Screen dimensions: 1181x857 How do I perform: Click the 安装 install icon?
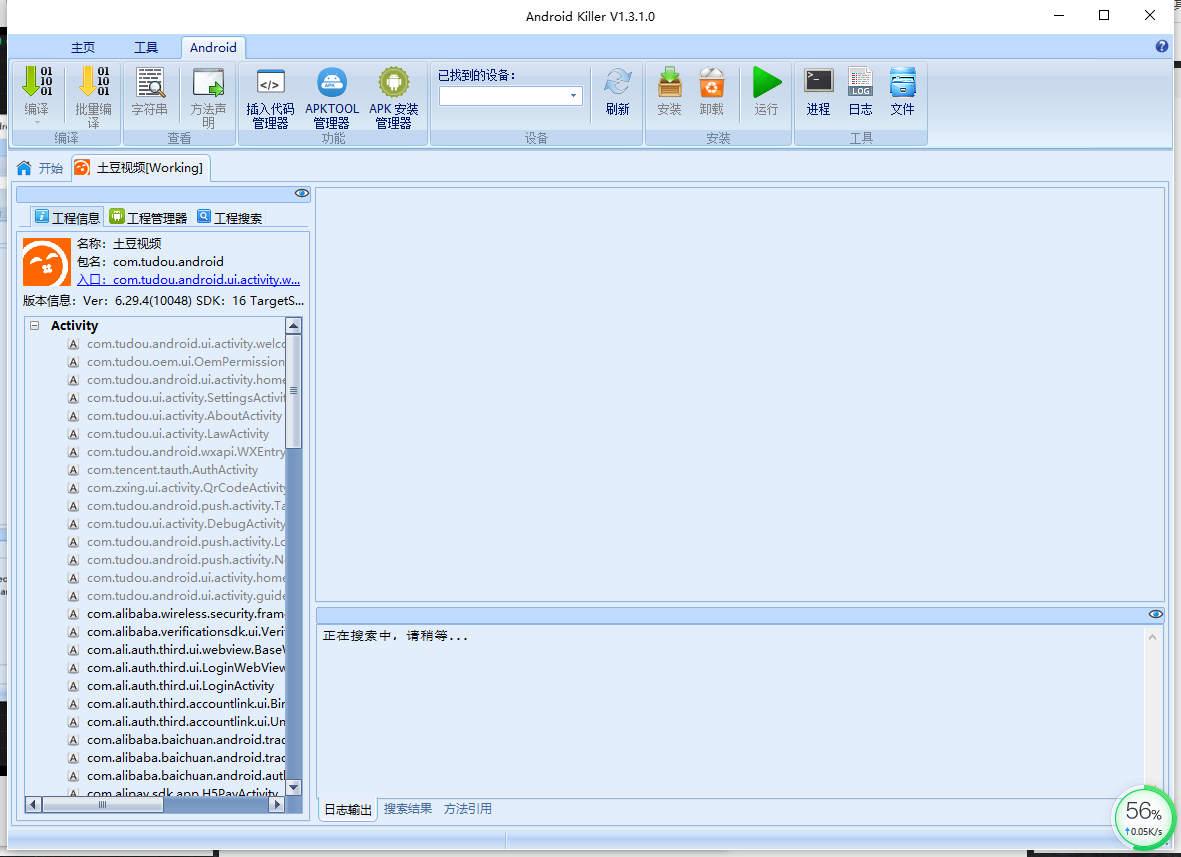pos(670,82)
